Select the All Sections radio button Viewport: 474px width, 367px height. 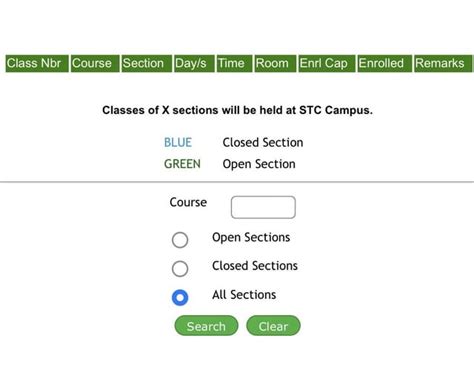tap(180, 297)
